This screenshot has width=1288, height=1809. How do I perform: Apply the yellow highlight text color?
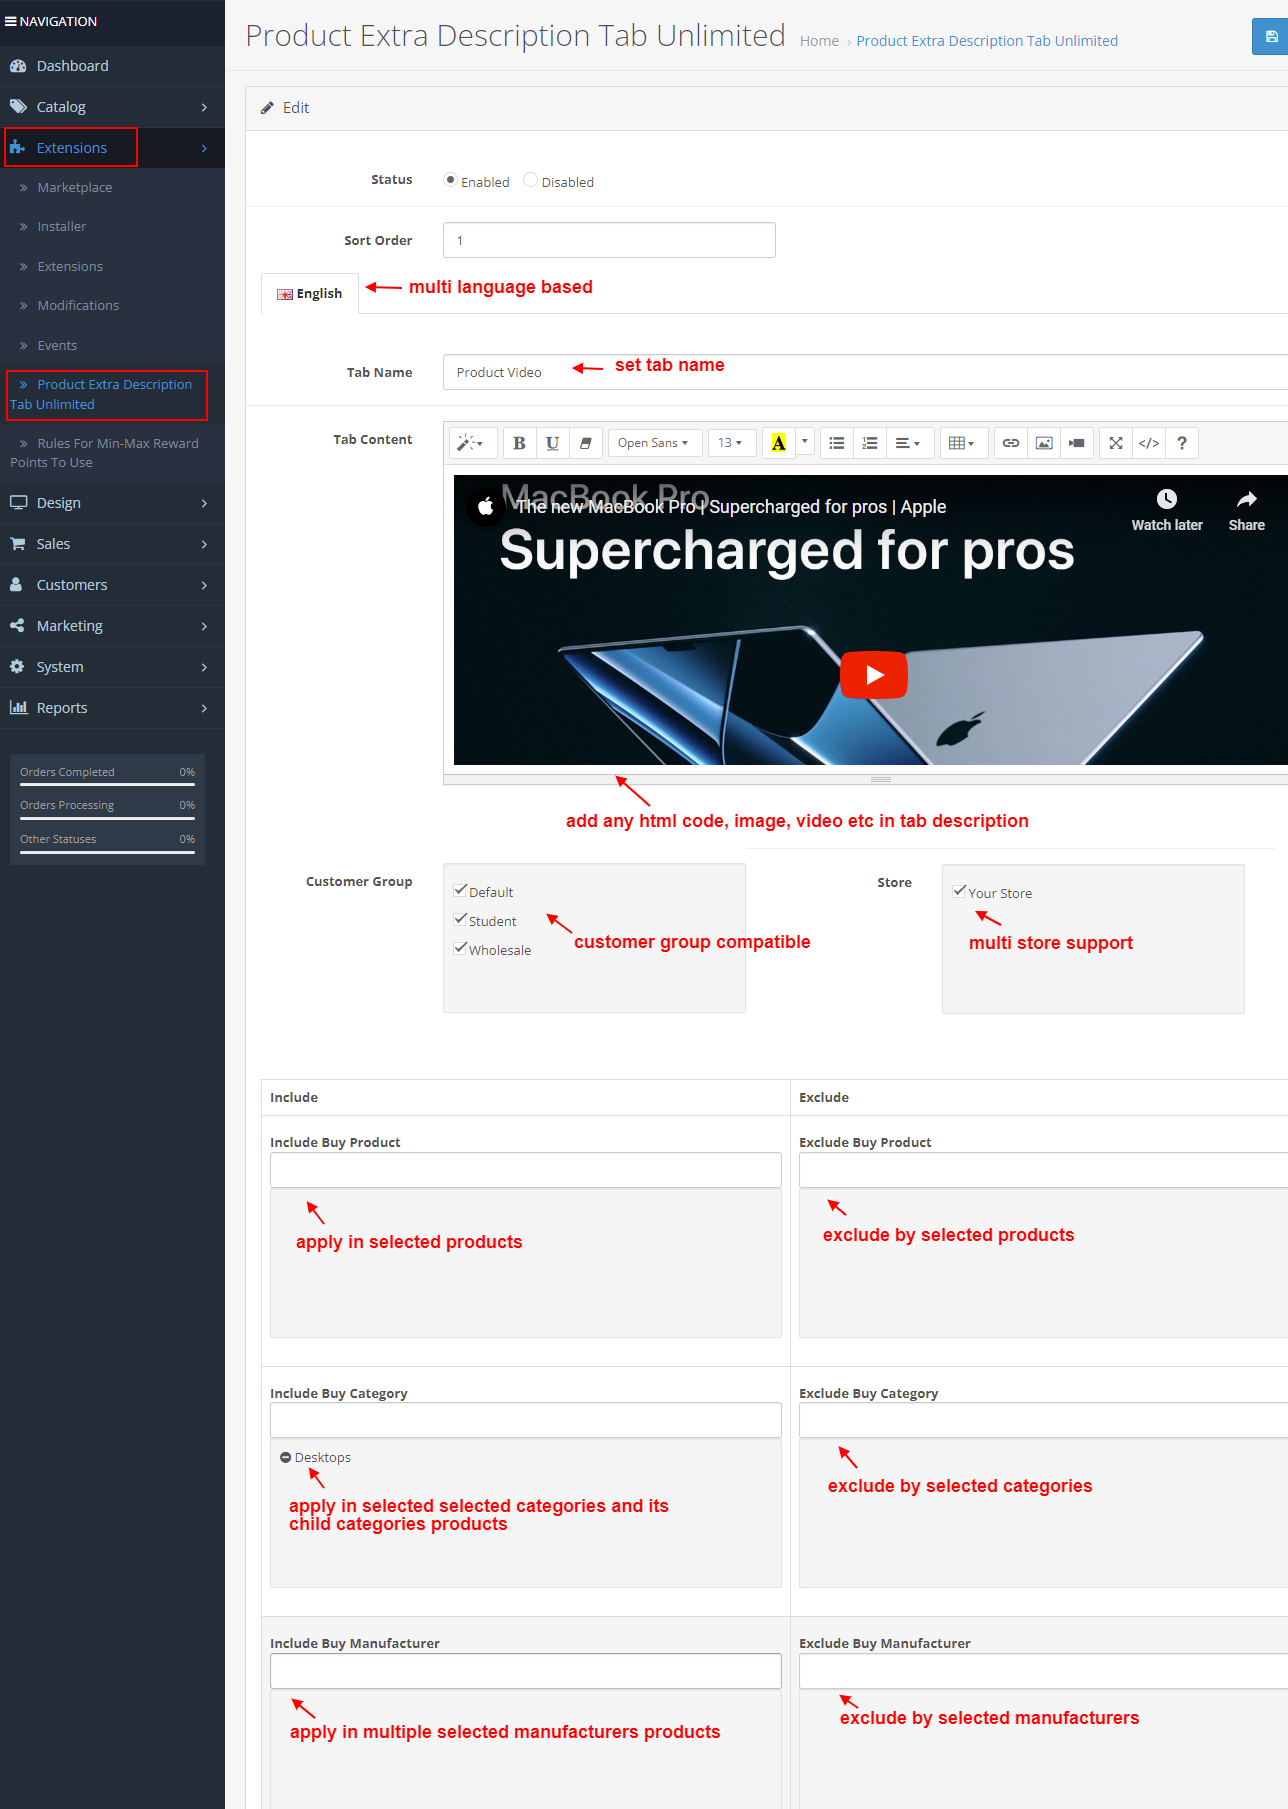click(x=779, y=443)
